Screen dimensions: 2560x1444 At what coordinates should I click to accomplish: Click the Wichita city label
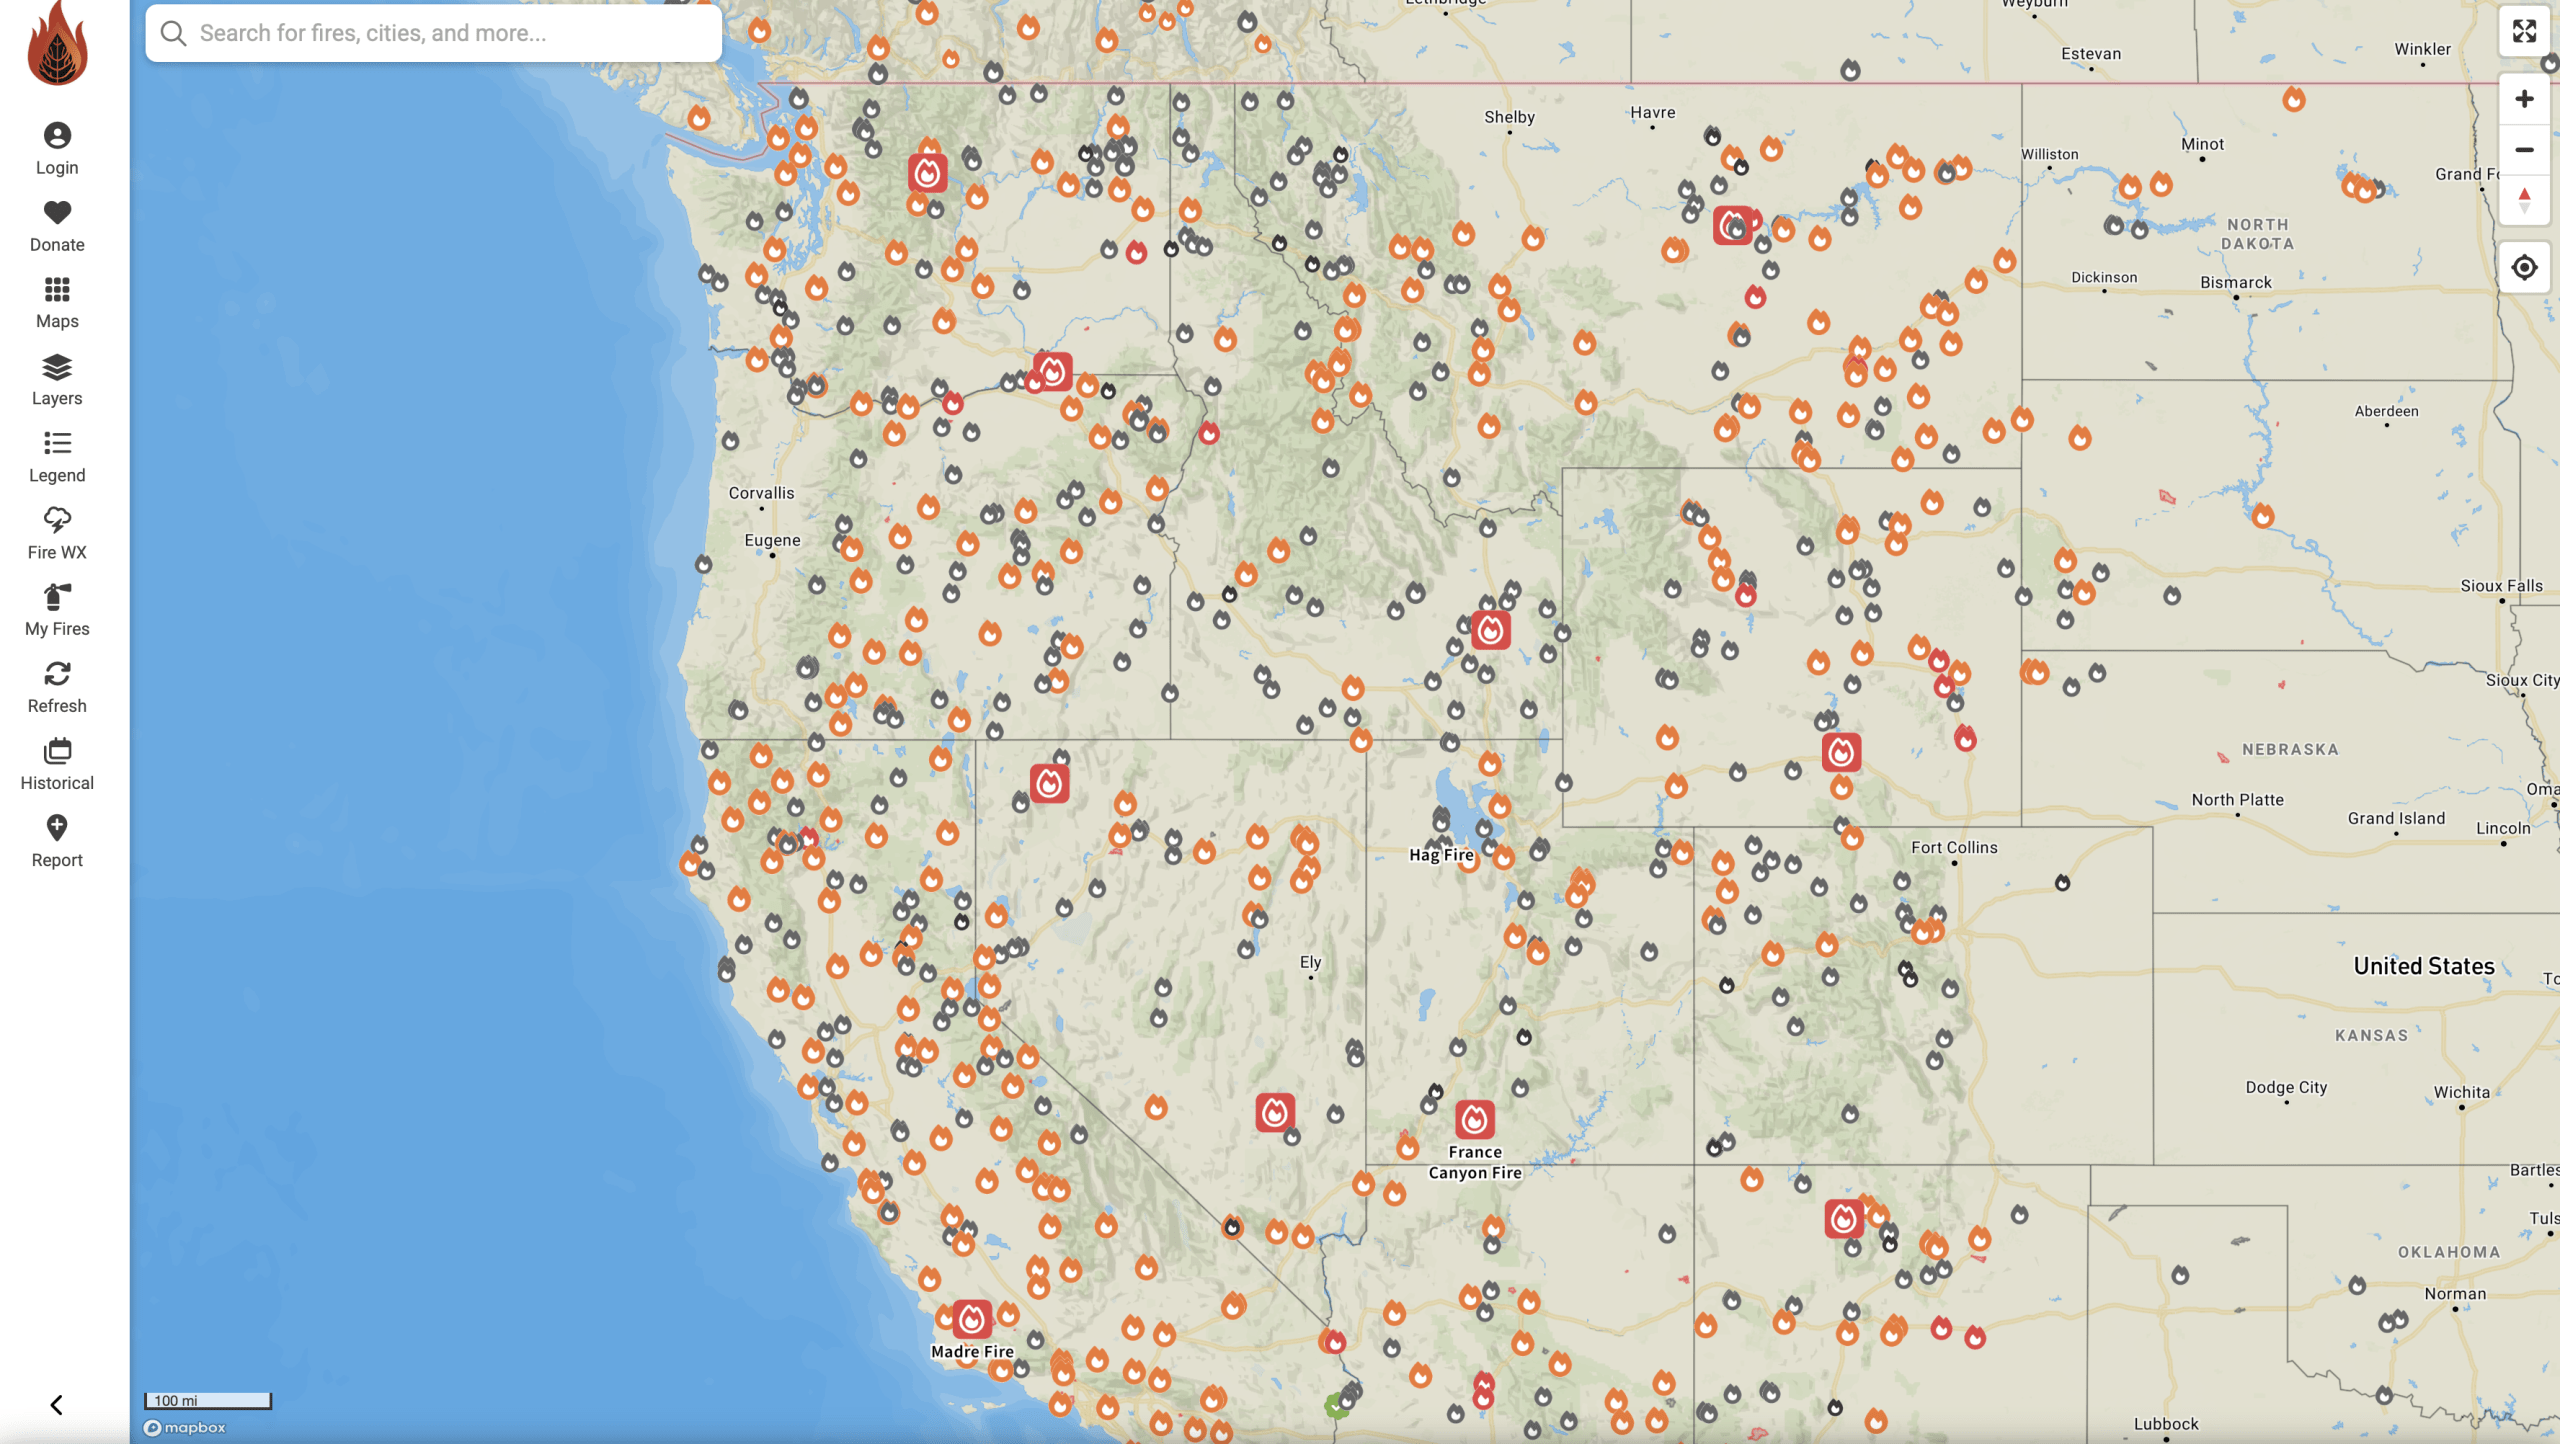point(2461,1093)
